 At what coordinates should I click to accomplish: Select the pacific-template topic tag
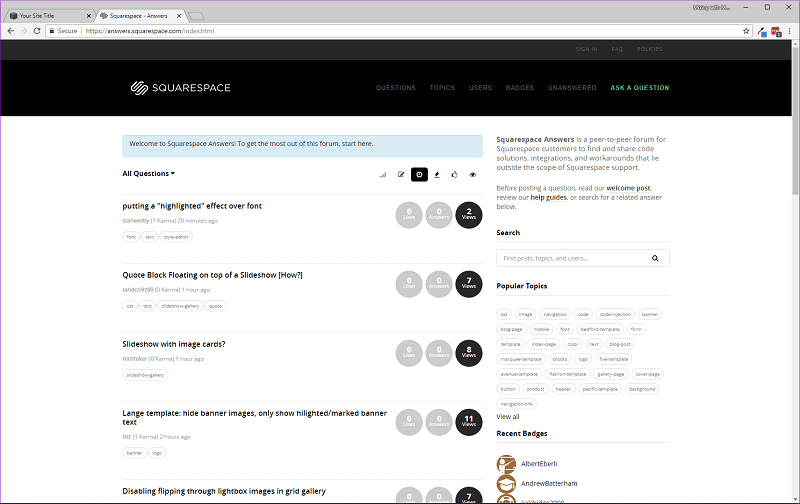point(600,389)
